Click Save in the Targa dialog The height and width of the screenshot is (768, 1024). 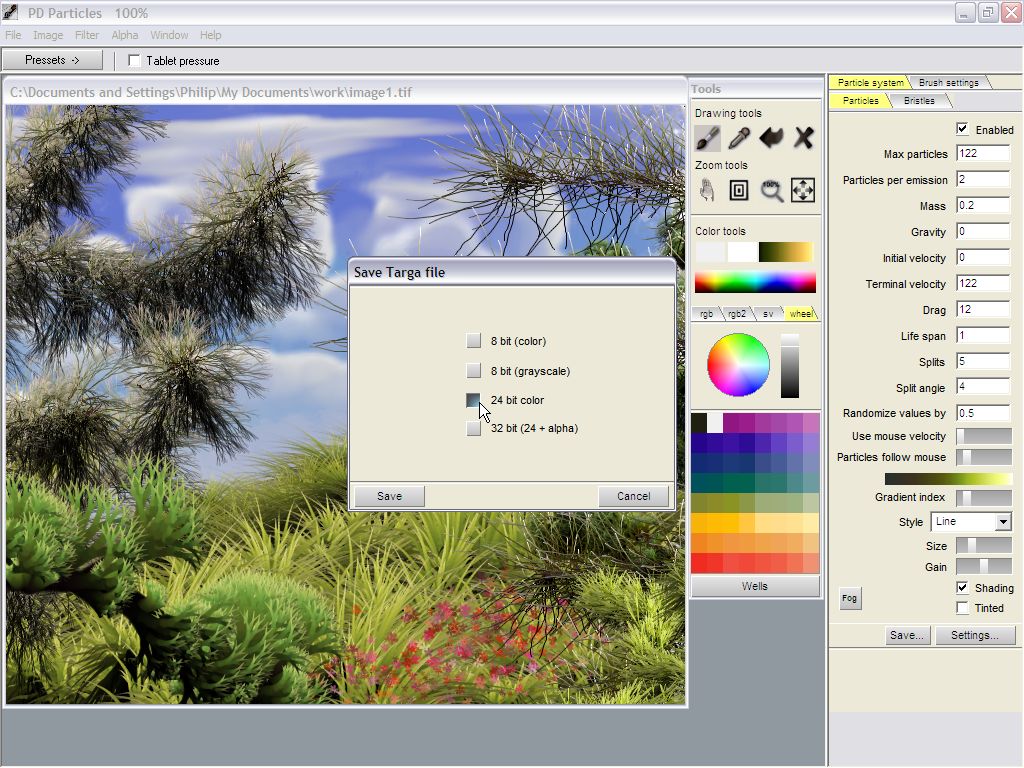[x=389, y=496]
